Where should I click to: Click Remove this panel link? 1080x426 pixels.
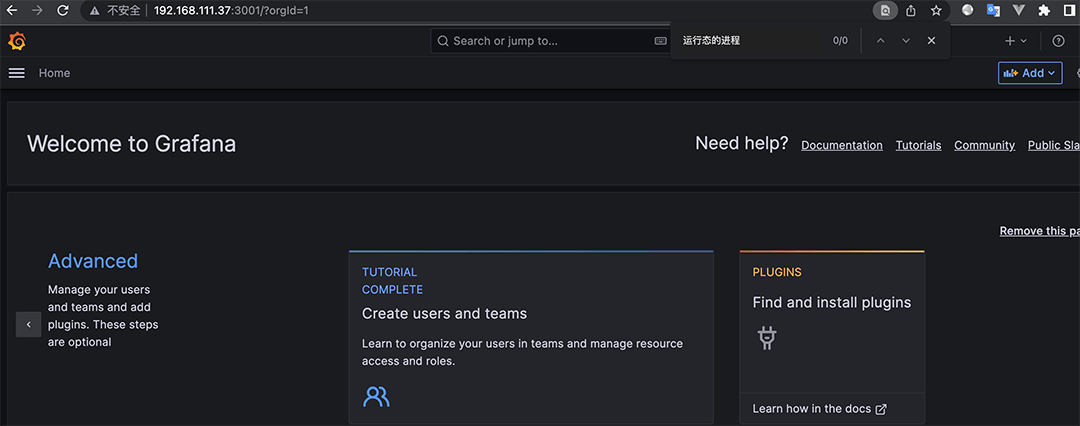(x=1039, y=231)
